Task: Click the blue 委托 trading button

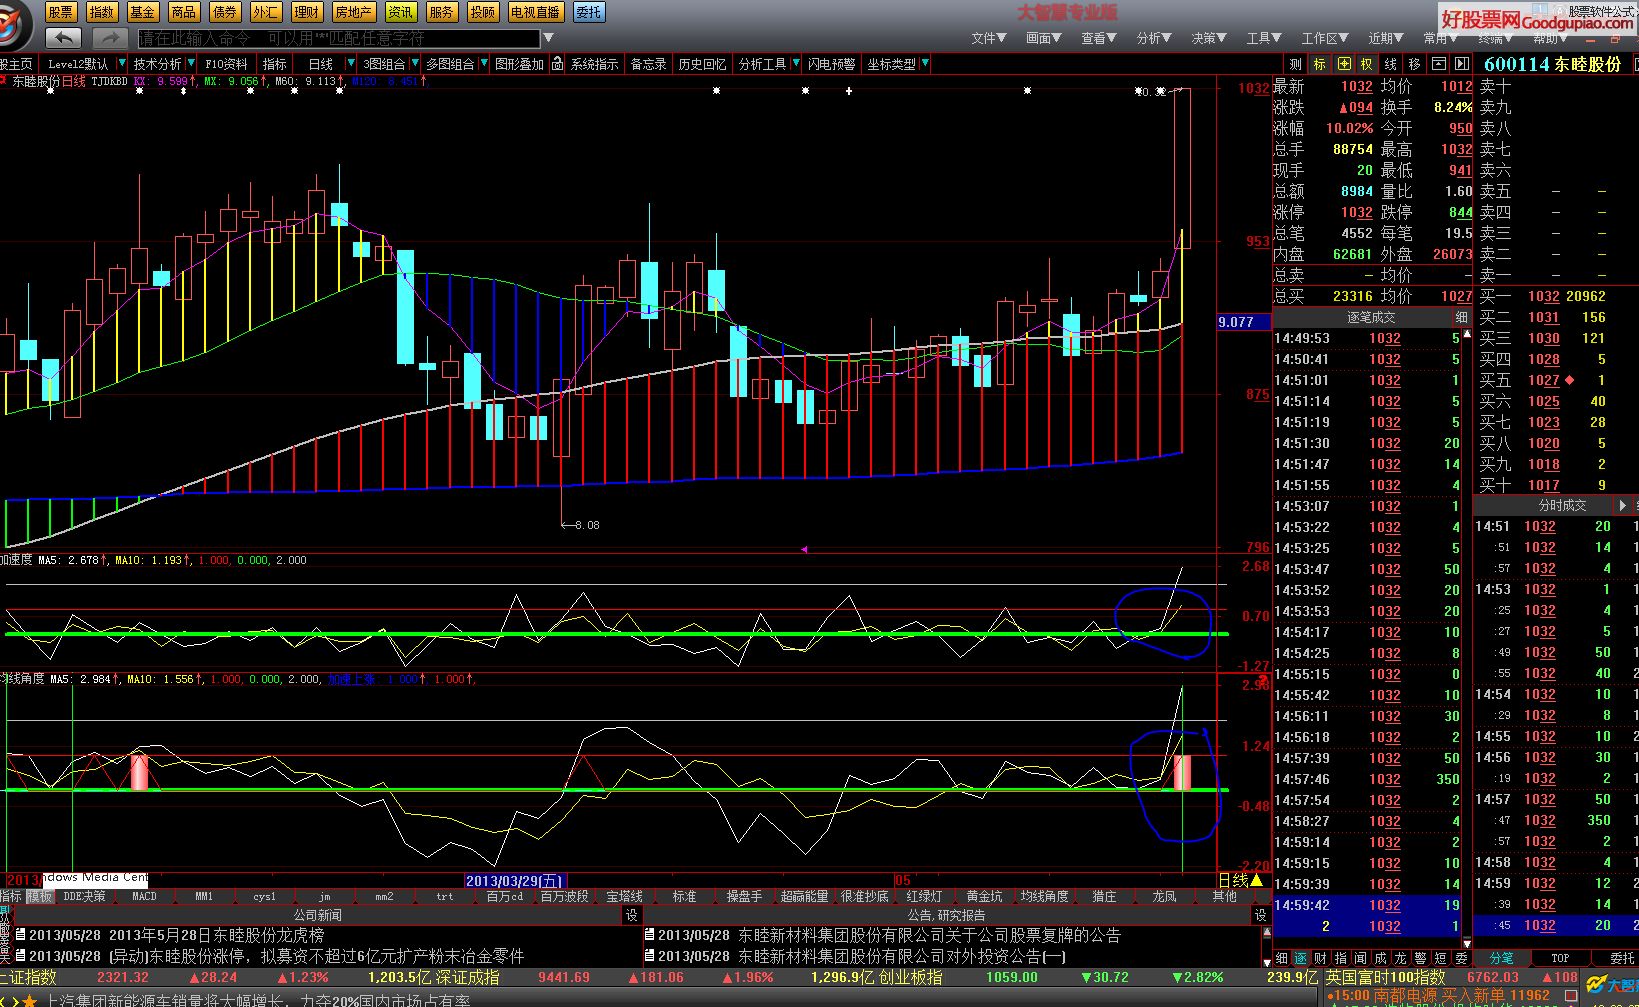Action: pyautogui.click(x=589, y=12)
